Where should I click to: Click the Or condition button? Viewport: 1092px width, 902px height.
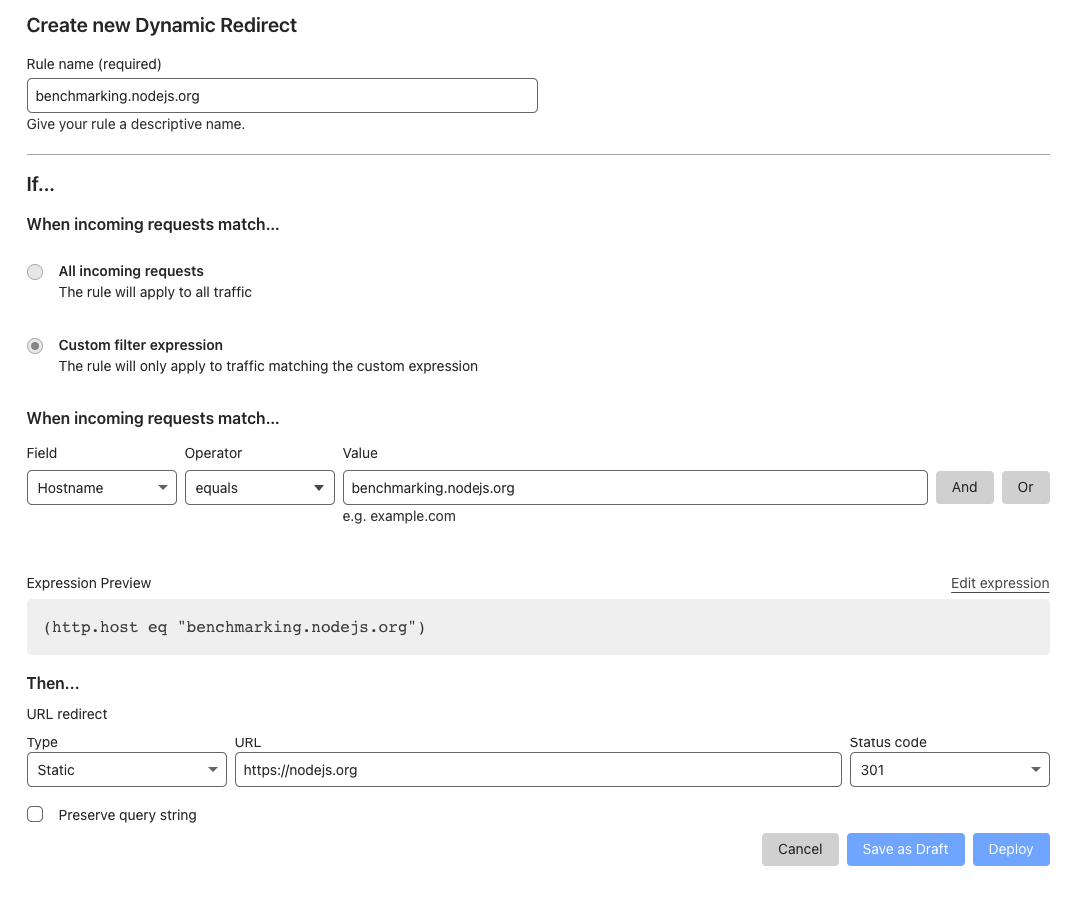click(1025, 488)
